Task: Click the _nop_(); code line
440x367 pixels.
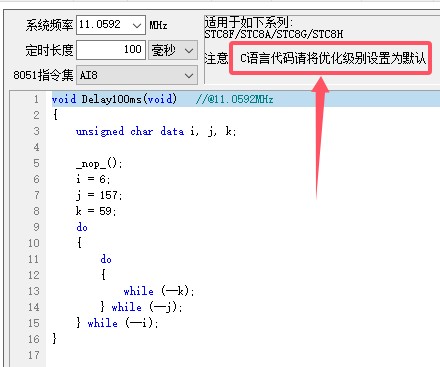Action: click(x=99, y=163)
